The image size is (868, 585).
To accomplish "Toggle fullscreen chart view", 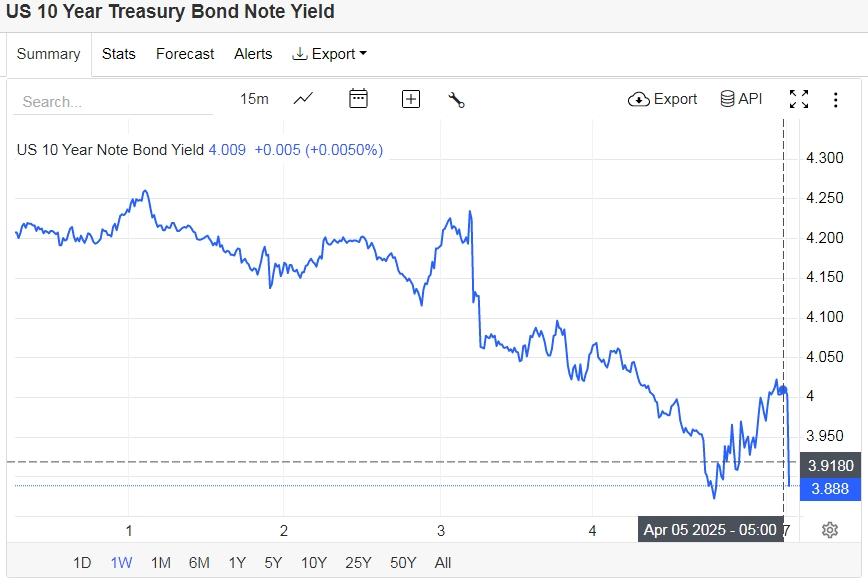I will pyautogui.click(x=798, y=99).
